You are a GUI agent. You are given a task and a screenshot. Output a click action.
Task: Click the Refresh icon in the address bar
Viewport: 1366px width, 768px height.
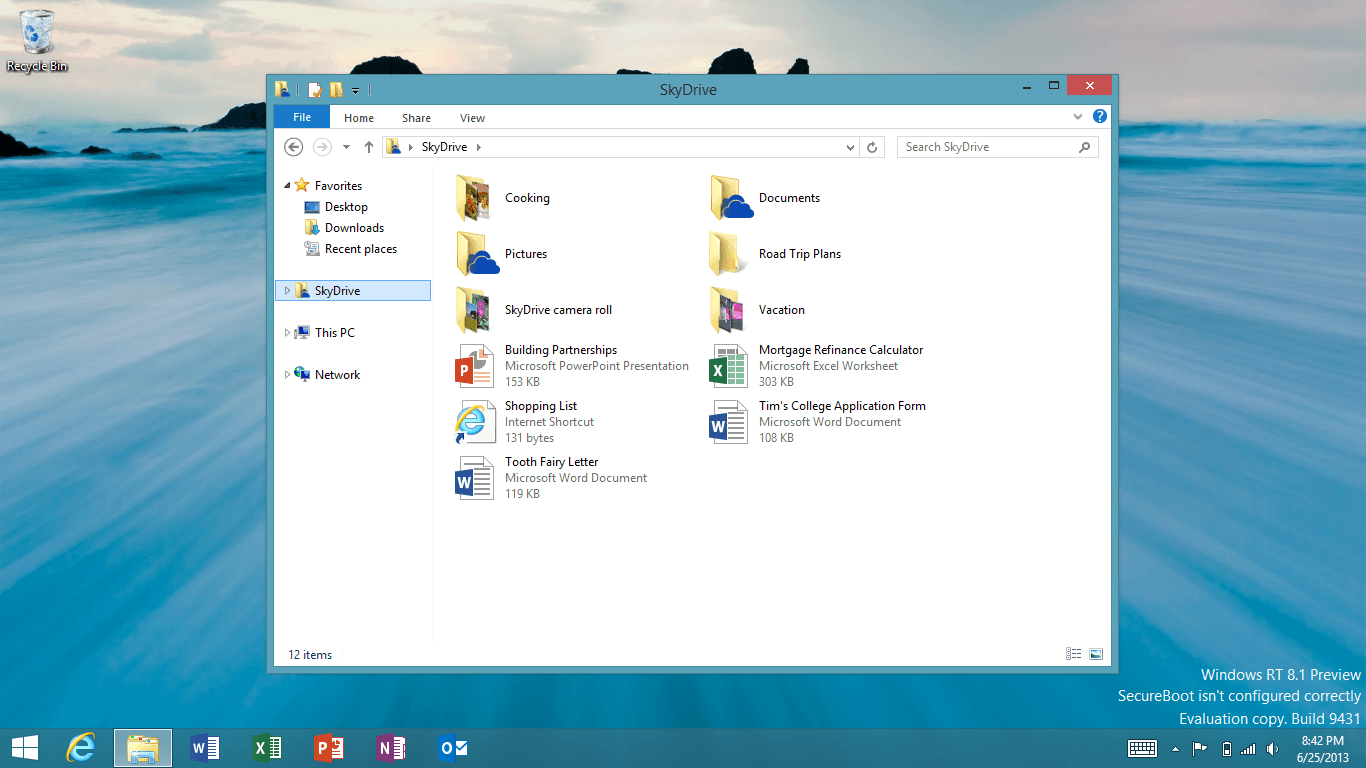tap(871, 146)
